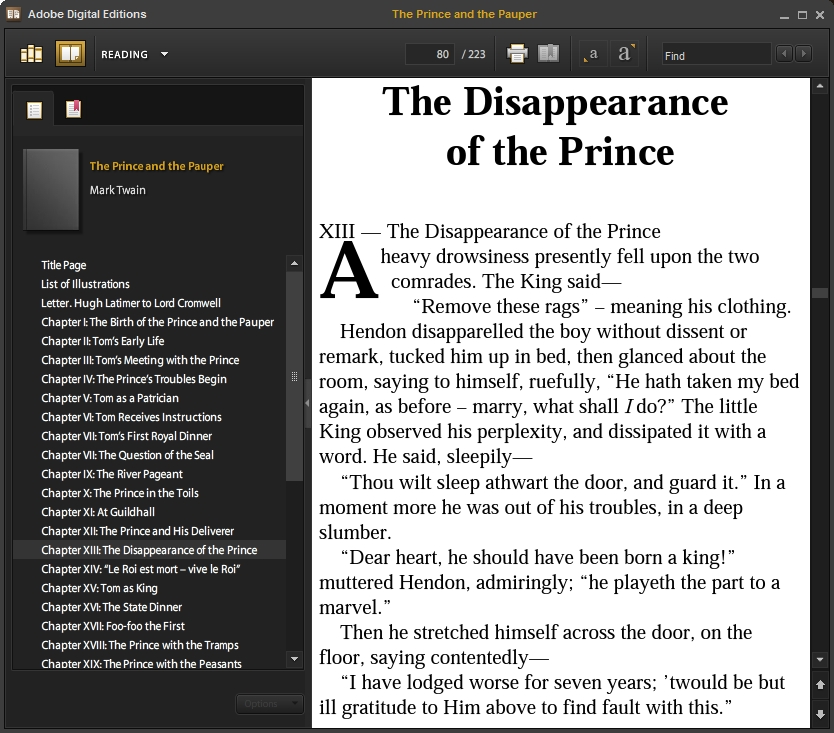This screenshot has width=834, height=733.
Task: Collapse the side panel with divider arrow
Action: (307, 403)
